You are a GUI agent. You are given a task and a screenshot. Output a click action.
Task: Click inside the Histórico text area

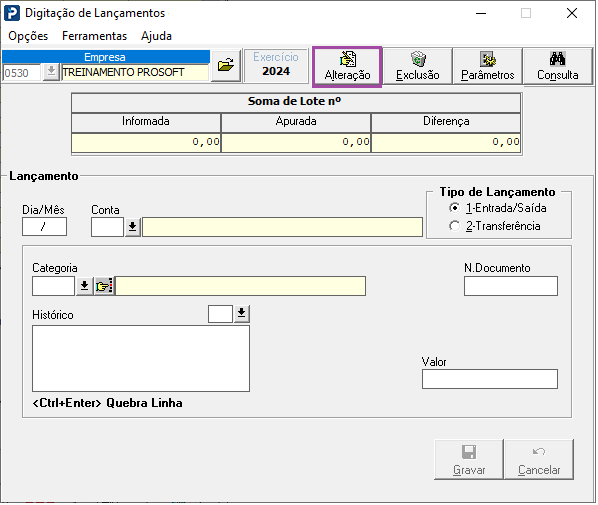(141, 359)
